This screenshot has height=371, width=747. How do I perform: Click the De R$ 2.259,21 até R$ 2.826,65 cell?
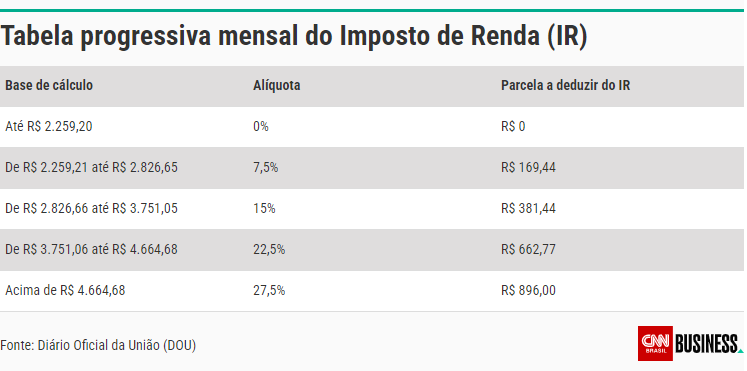click(x=91, y=168)
